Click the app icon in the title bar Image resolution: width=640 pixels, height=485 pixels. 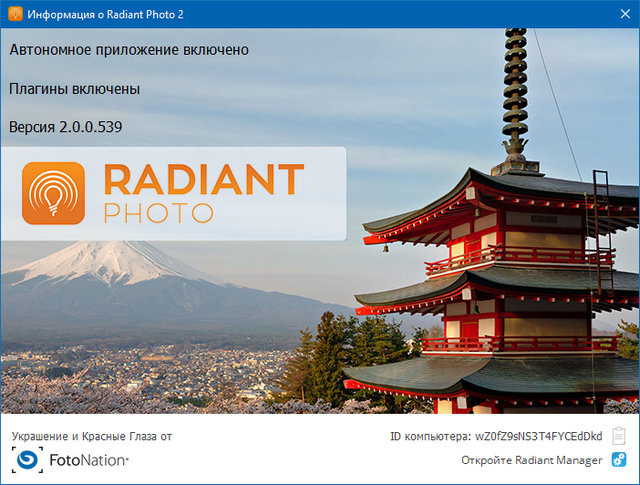coord(14,14)
